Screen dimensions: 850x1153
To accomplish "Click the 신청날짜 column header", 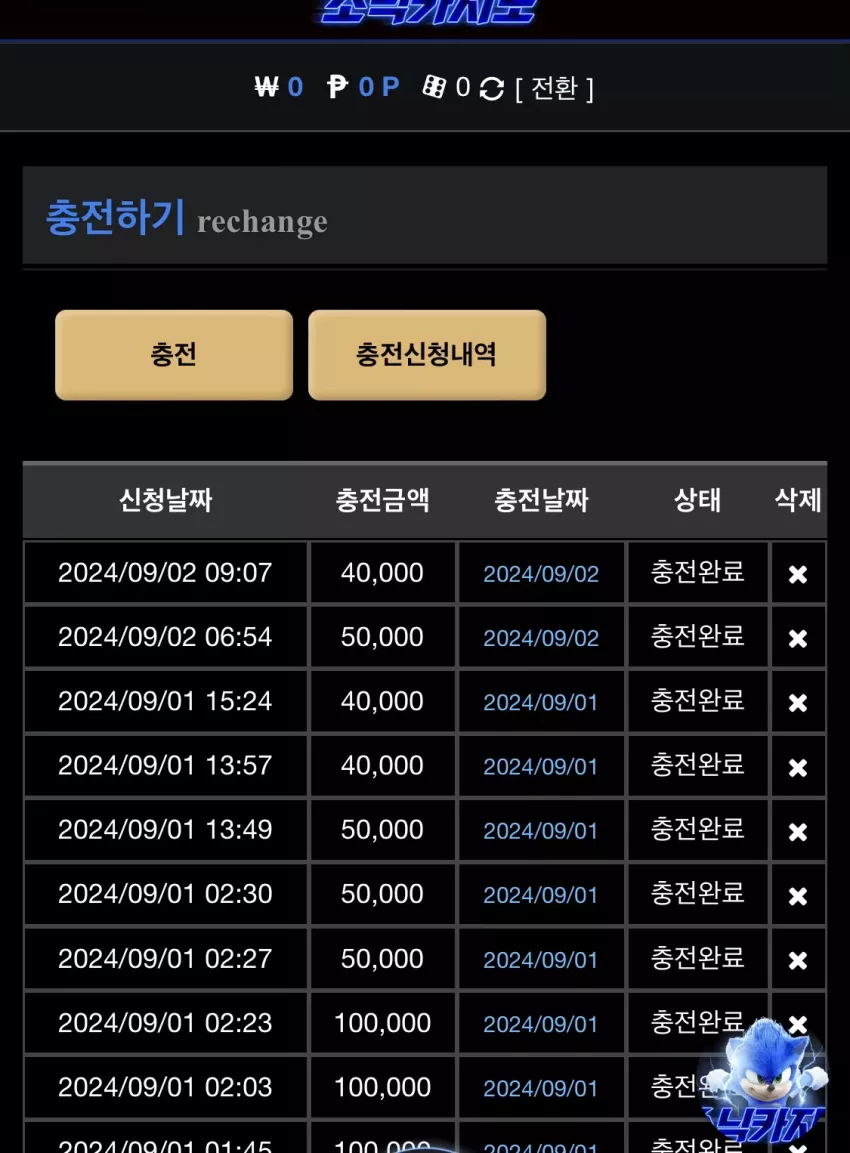I will (x=165, y=500).
